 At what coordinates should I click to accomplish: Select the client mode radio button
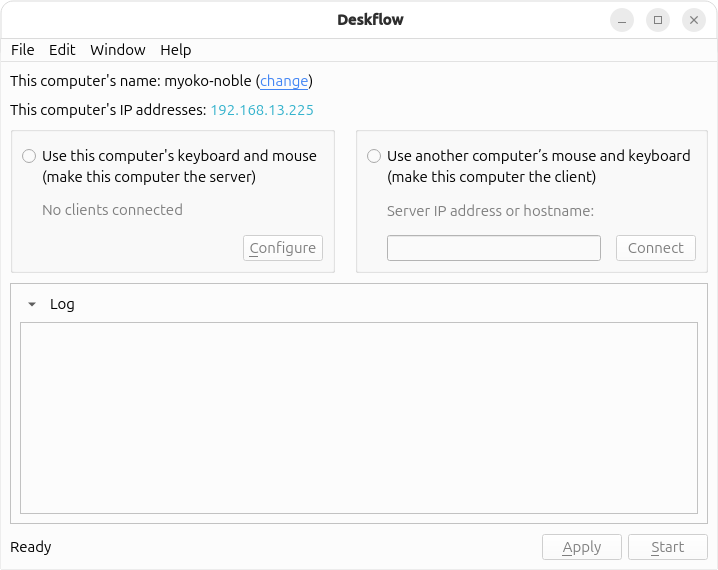coord(374,156)
